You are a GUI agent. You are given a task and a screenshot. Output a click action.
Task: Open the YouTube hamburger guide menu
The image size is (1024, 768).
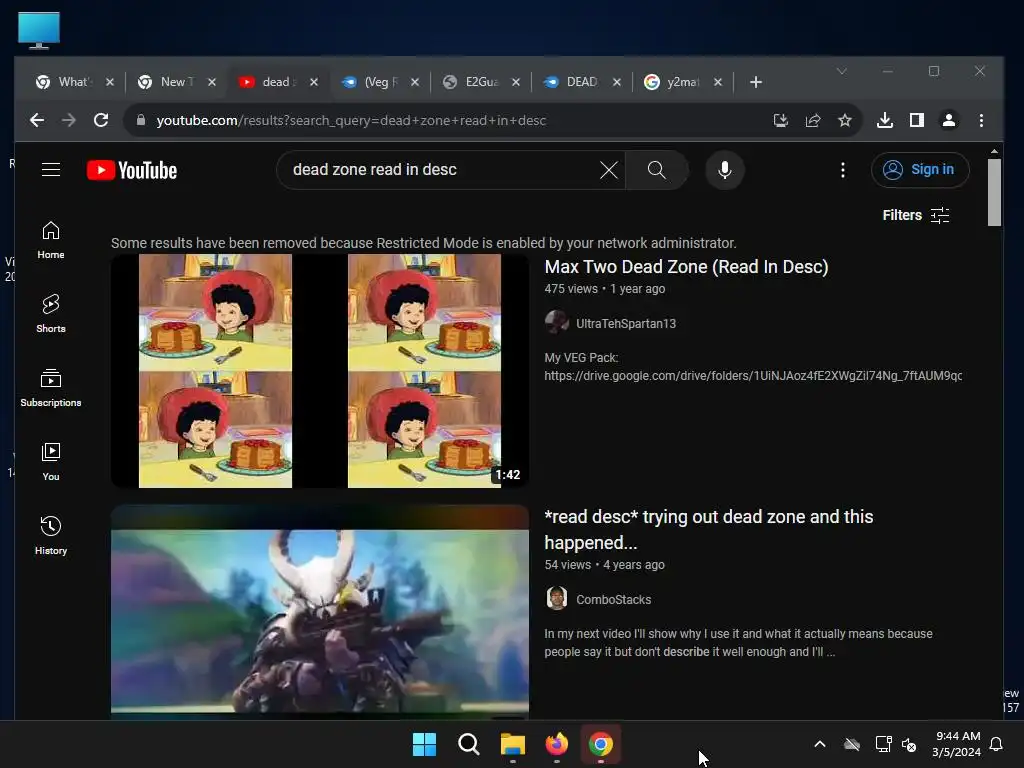pos(51,170)
